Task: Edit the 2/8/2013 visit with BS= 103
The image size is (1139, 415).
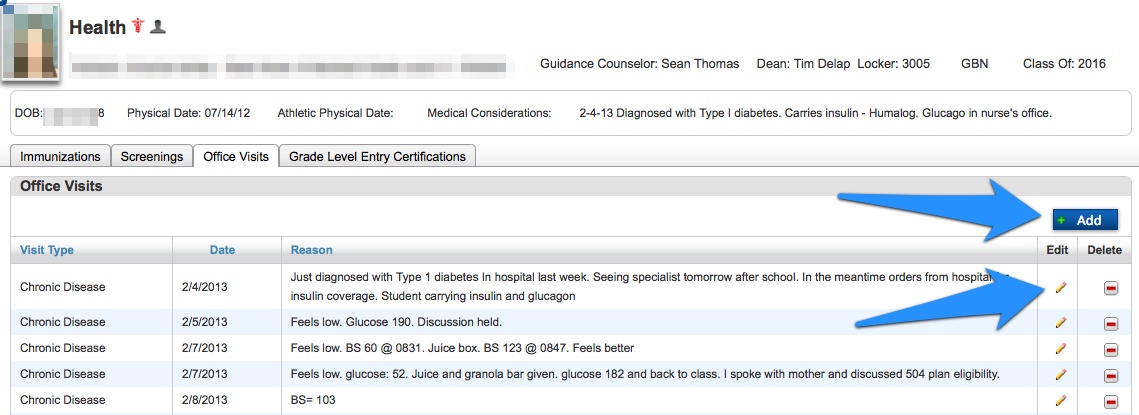Action: [x=1061, y=400]
